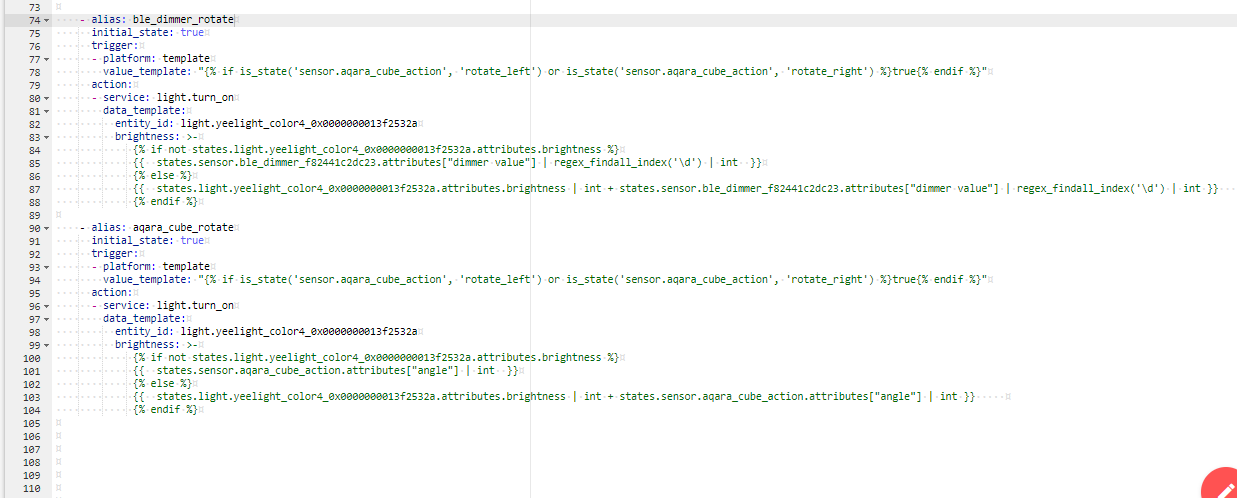
Task: Collapse the fold arrow at line 74
Action: point(47,20)
